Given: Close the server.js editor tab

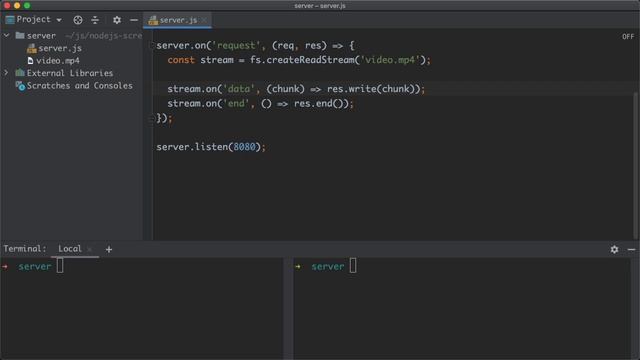Looking at the screenshot, I should [x=204, y=20].
